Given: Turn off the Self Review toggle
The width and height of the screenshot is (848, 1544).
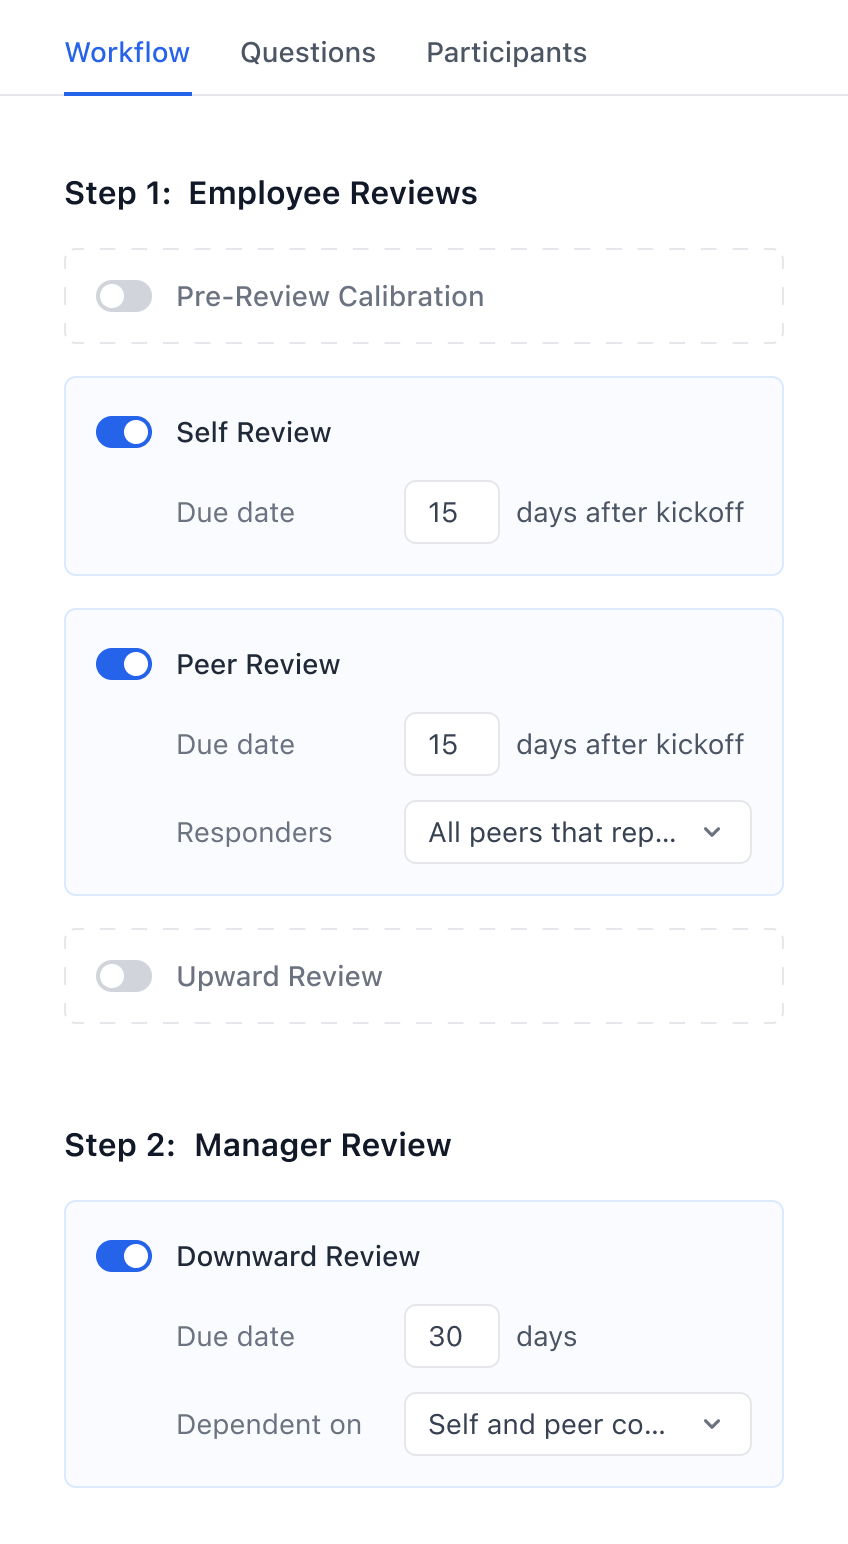Looking at the screenshot, I should [x=123, y=432].
